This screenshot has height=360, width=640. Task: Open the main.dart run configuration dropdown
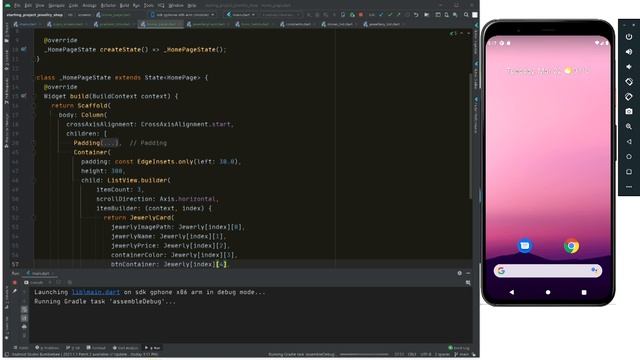(241, 15)
